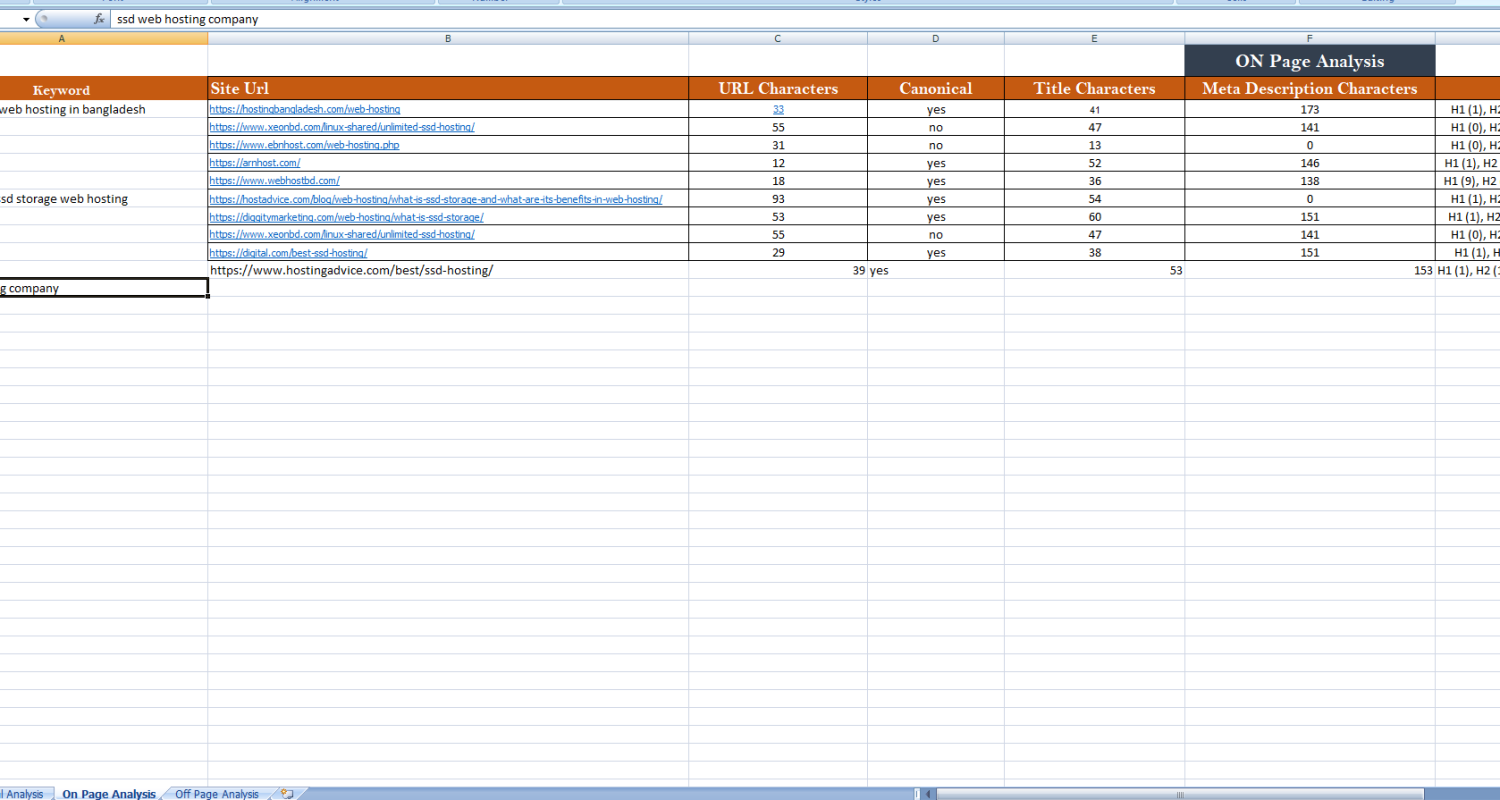The image size is (1500, 800).
Task: Open the Name Box dropdown arrow
Action: click(x=27, y=19)
